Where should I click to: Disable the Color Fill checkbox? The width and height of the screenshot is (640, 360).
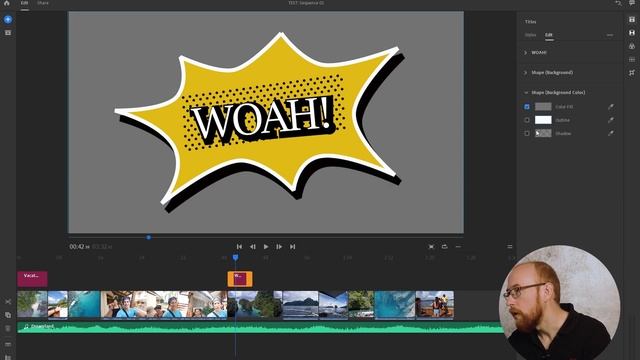[x=527, y=107]
